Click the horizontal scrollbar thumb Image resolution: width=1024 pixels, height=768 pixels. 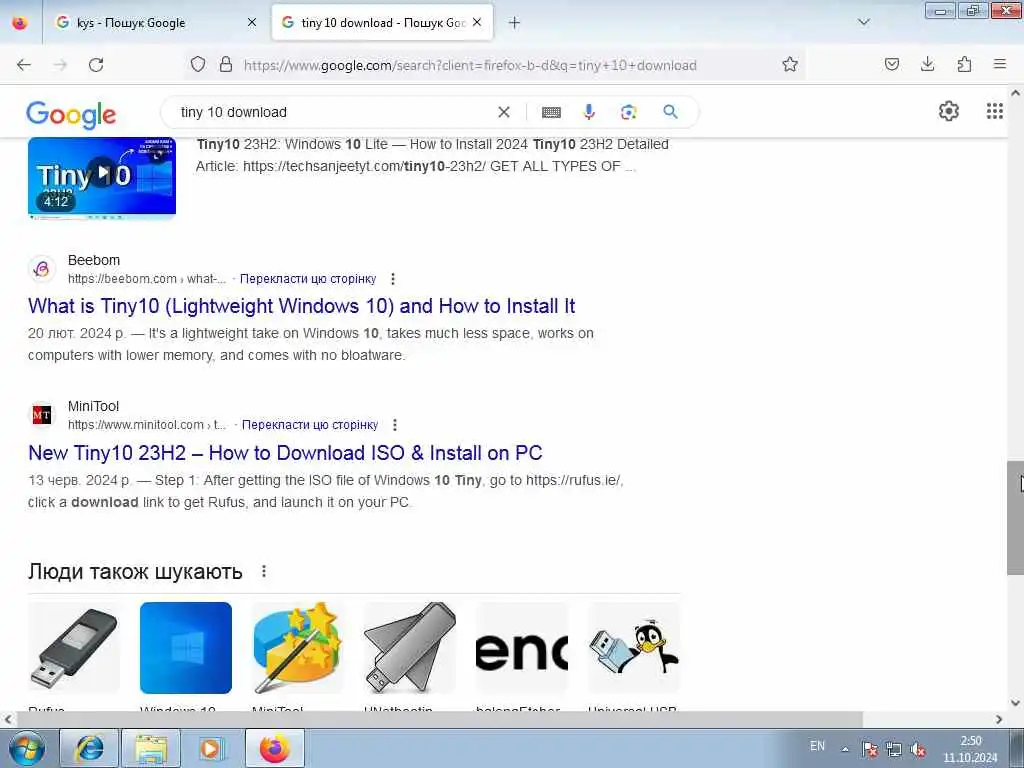tap(439, 719)
